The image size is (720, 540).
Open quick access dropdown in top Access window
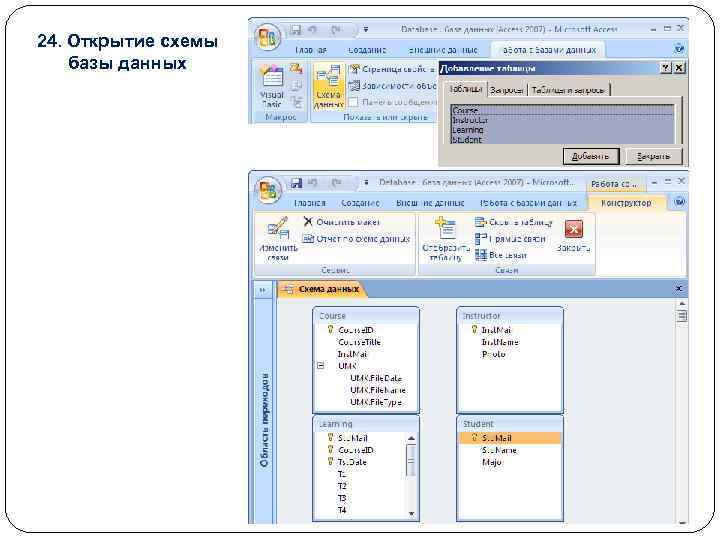coord(366,29)
